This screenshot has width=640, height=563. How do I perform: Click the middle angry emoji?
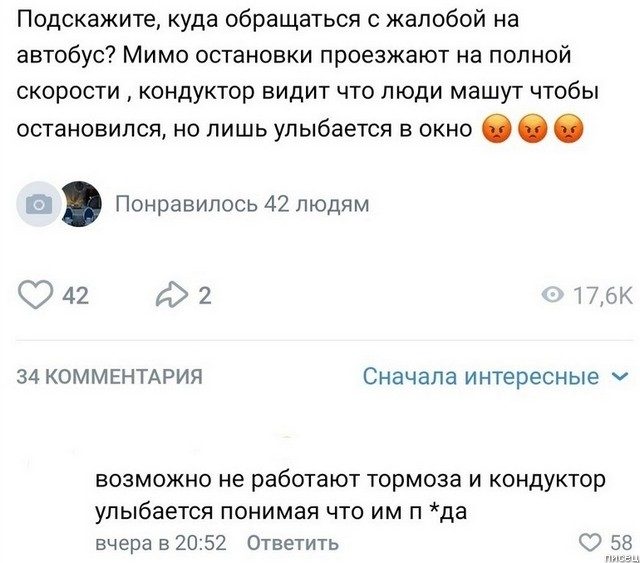pos(532,129)
